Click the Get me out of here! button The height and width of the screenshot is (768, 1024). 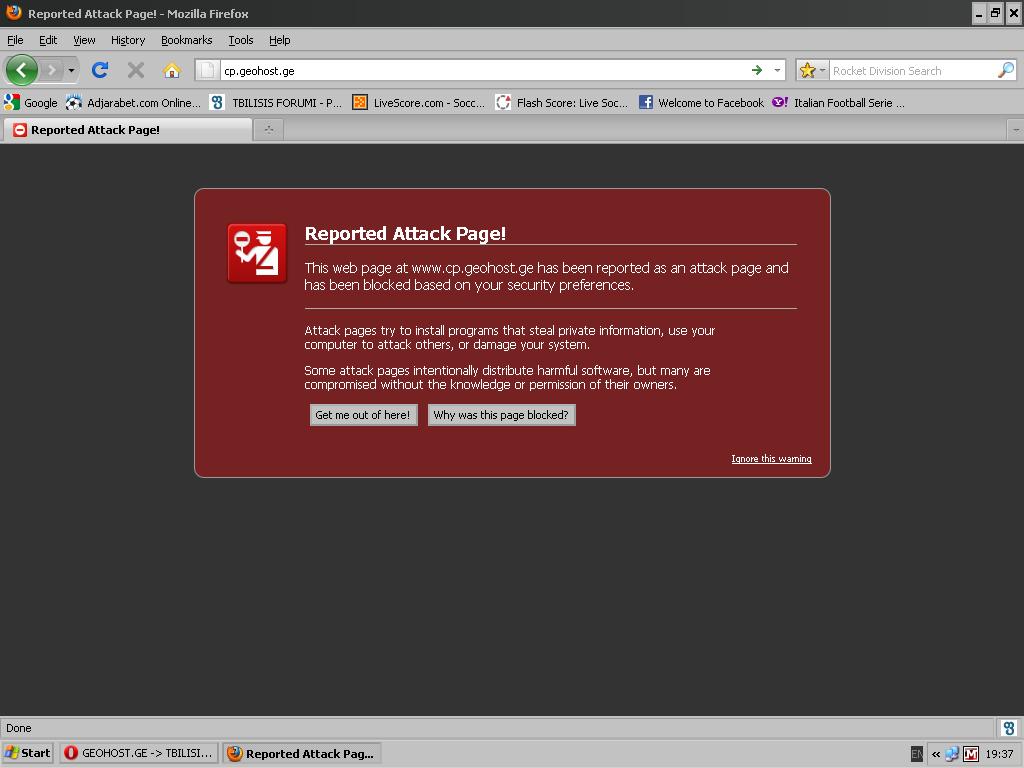[x=363, y=415]
